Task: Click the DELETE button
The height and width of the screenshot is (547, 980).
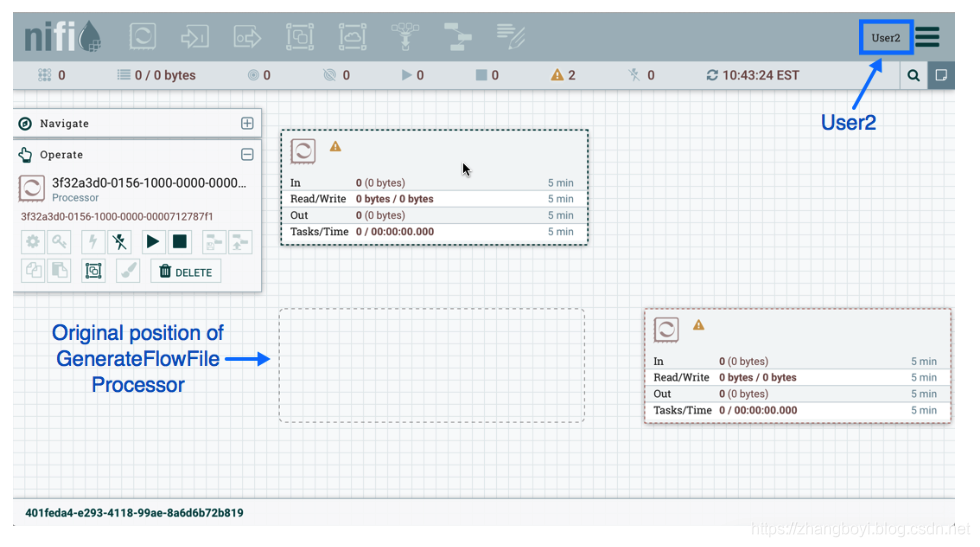Action: pos(186,271)
